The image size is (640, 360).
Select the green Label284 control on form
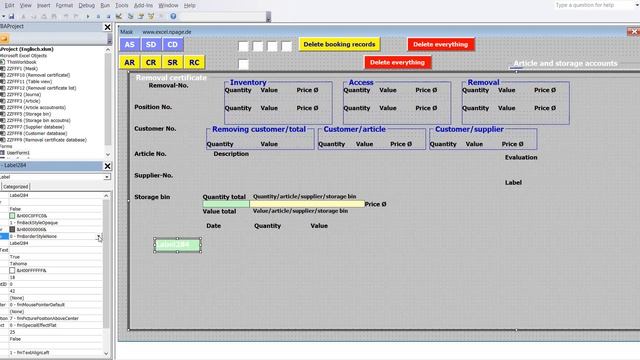[178, 245]
